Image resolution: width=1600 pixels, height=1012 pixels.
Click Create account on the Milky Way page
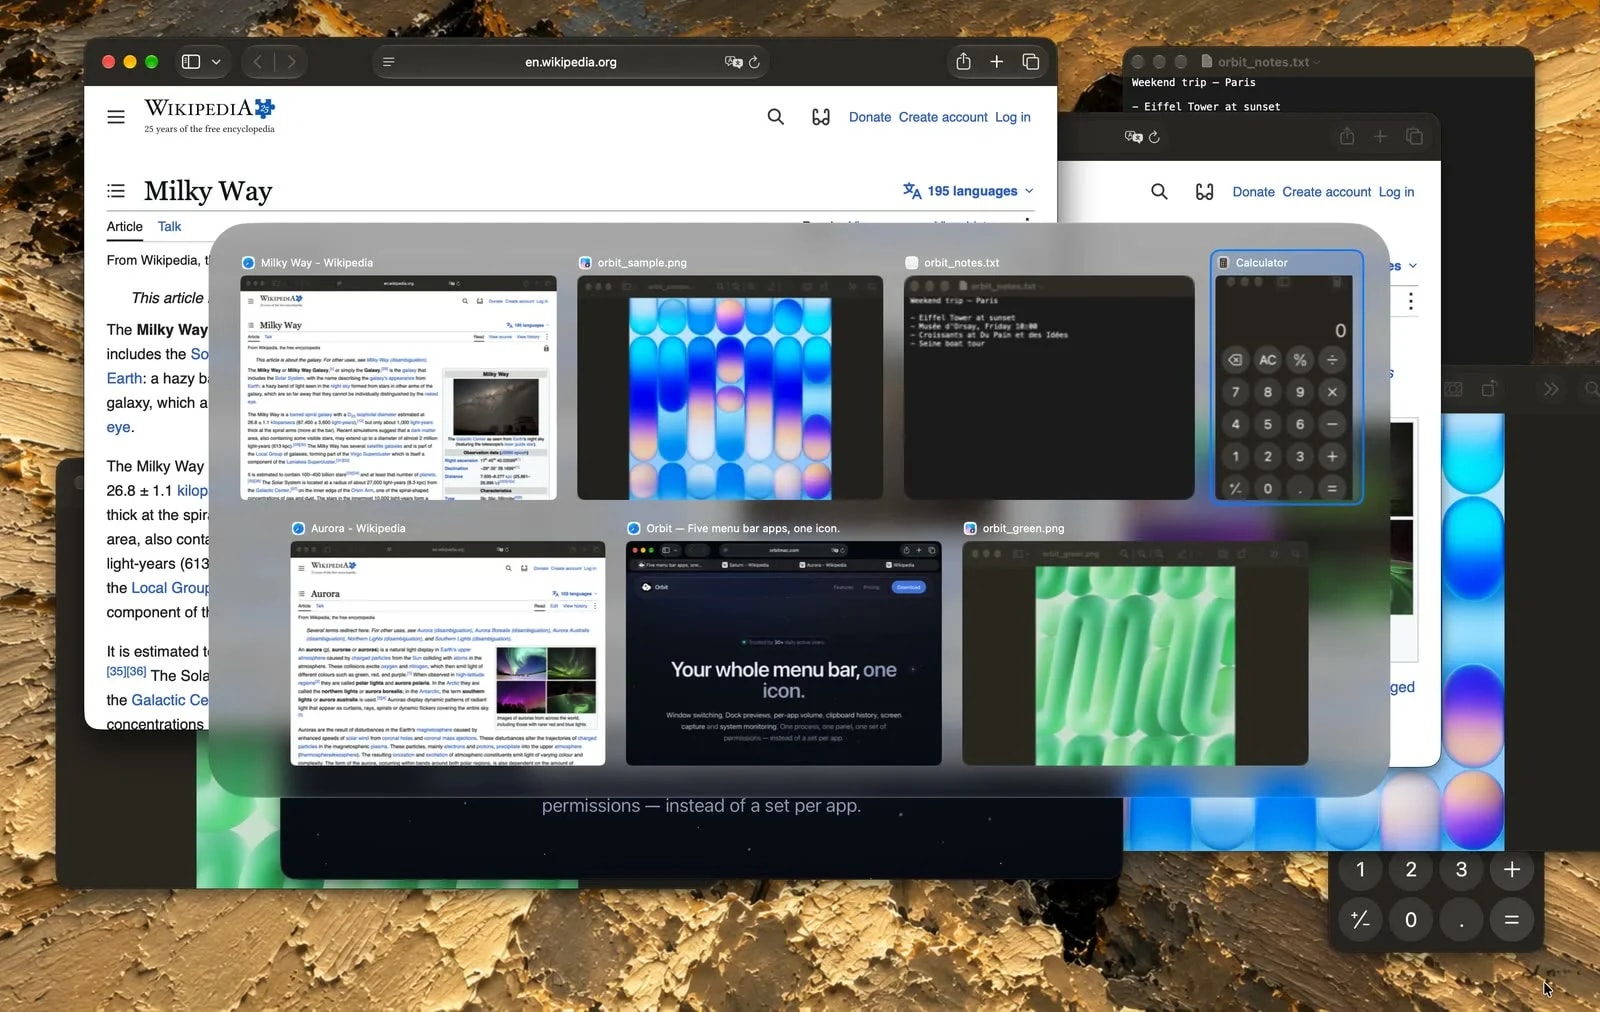(x=943, y=117)
